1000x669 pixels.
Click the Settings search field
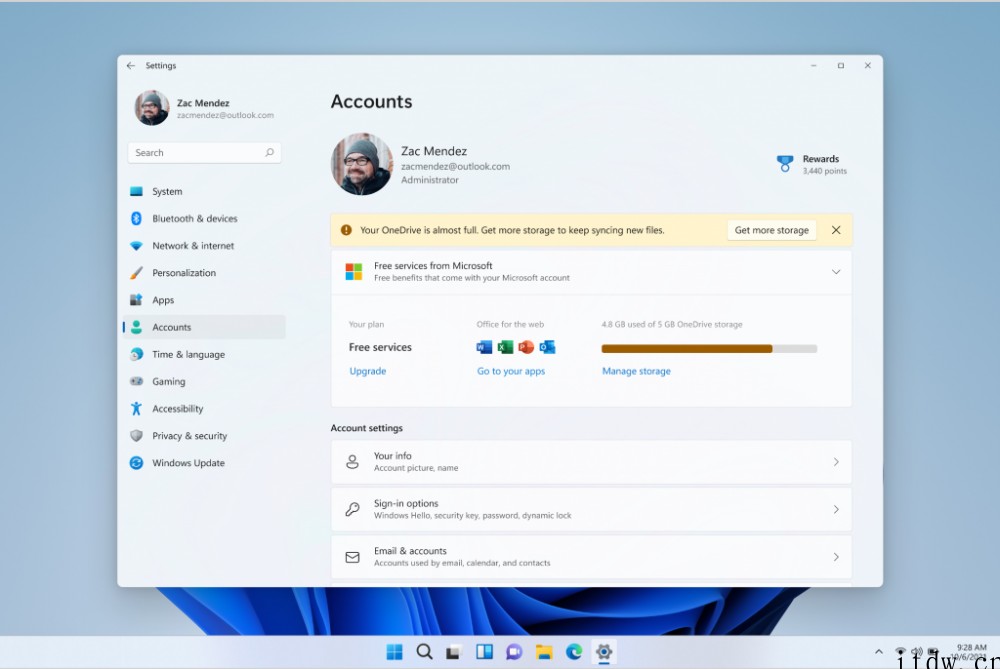coord(204,152)
